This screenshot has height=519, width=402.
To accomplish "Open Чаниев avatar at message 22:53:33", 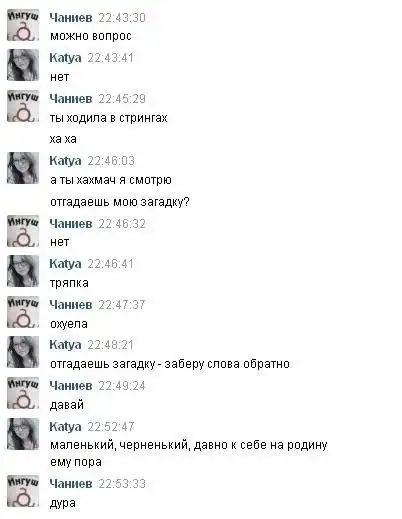I will coord(23,491).
